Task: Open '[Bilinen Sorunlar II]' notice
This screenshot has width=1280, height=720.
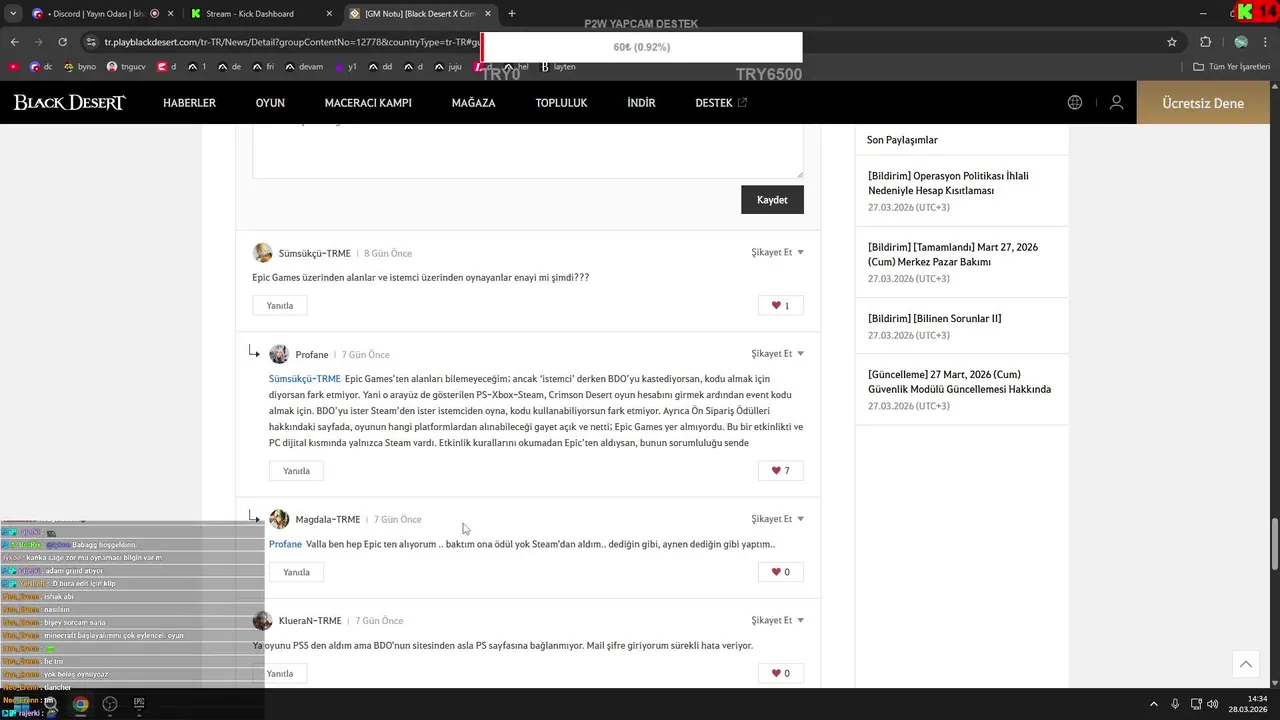Action: click(x=934, y=318)
